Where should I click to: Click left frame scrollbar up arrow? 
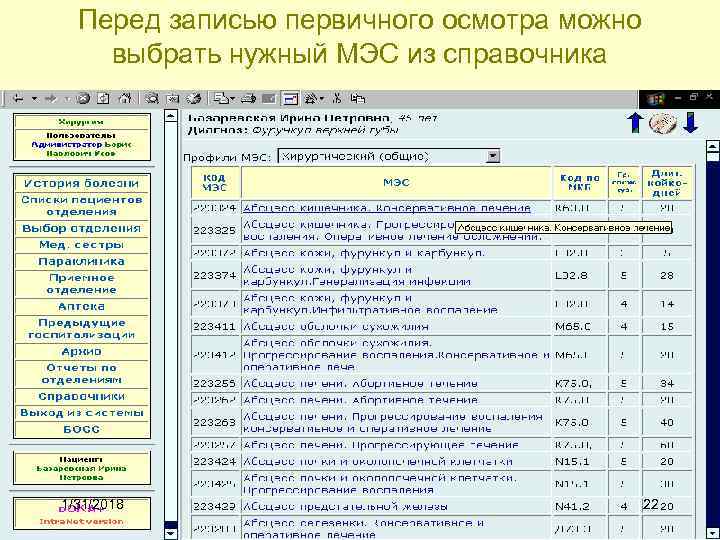point(170,115)
